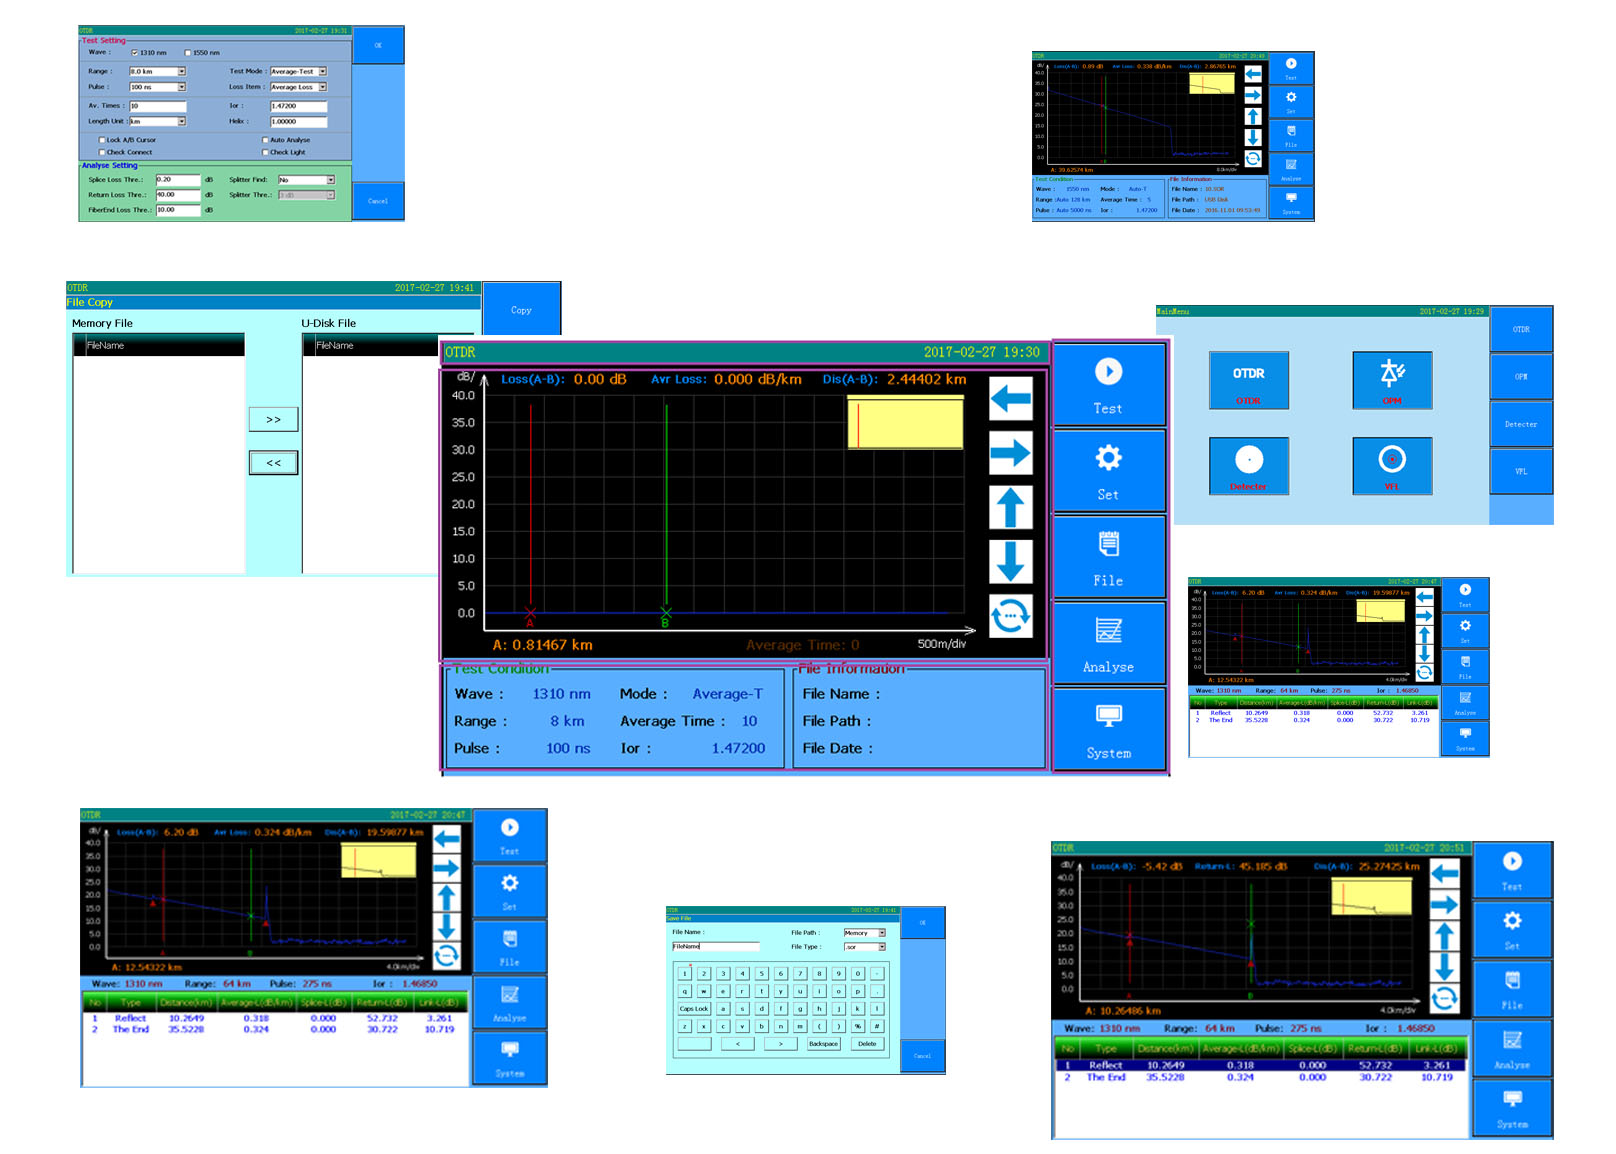Open the Pulse dropdown in Test Setting
Viewport: 1616px width, 1154px height.
pyautogui.click(x=182, y=88)
